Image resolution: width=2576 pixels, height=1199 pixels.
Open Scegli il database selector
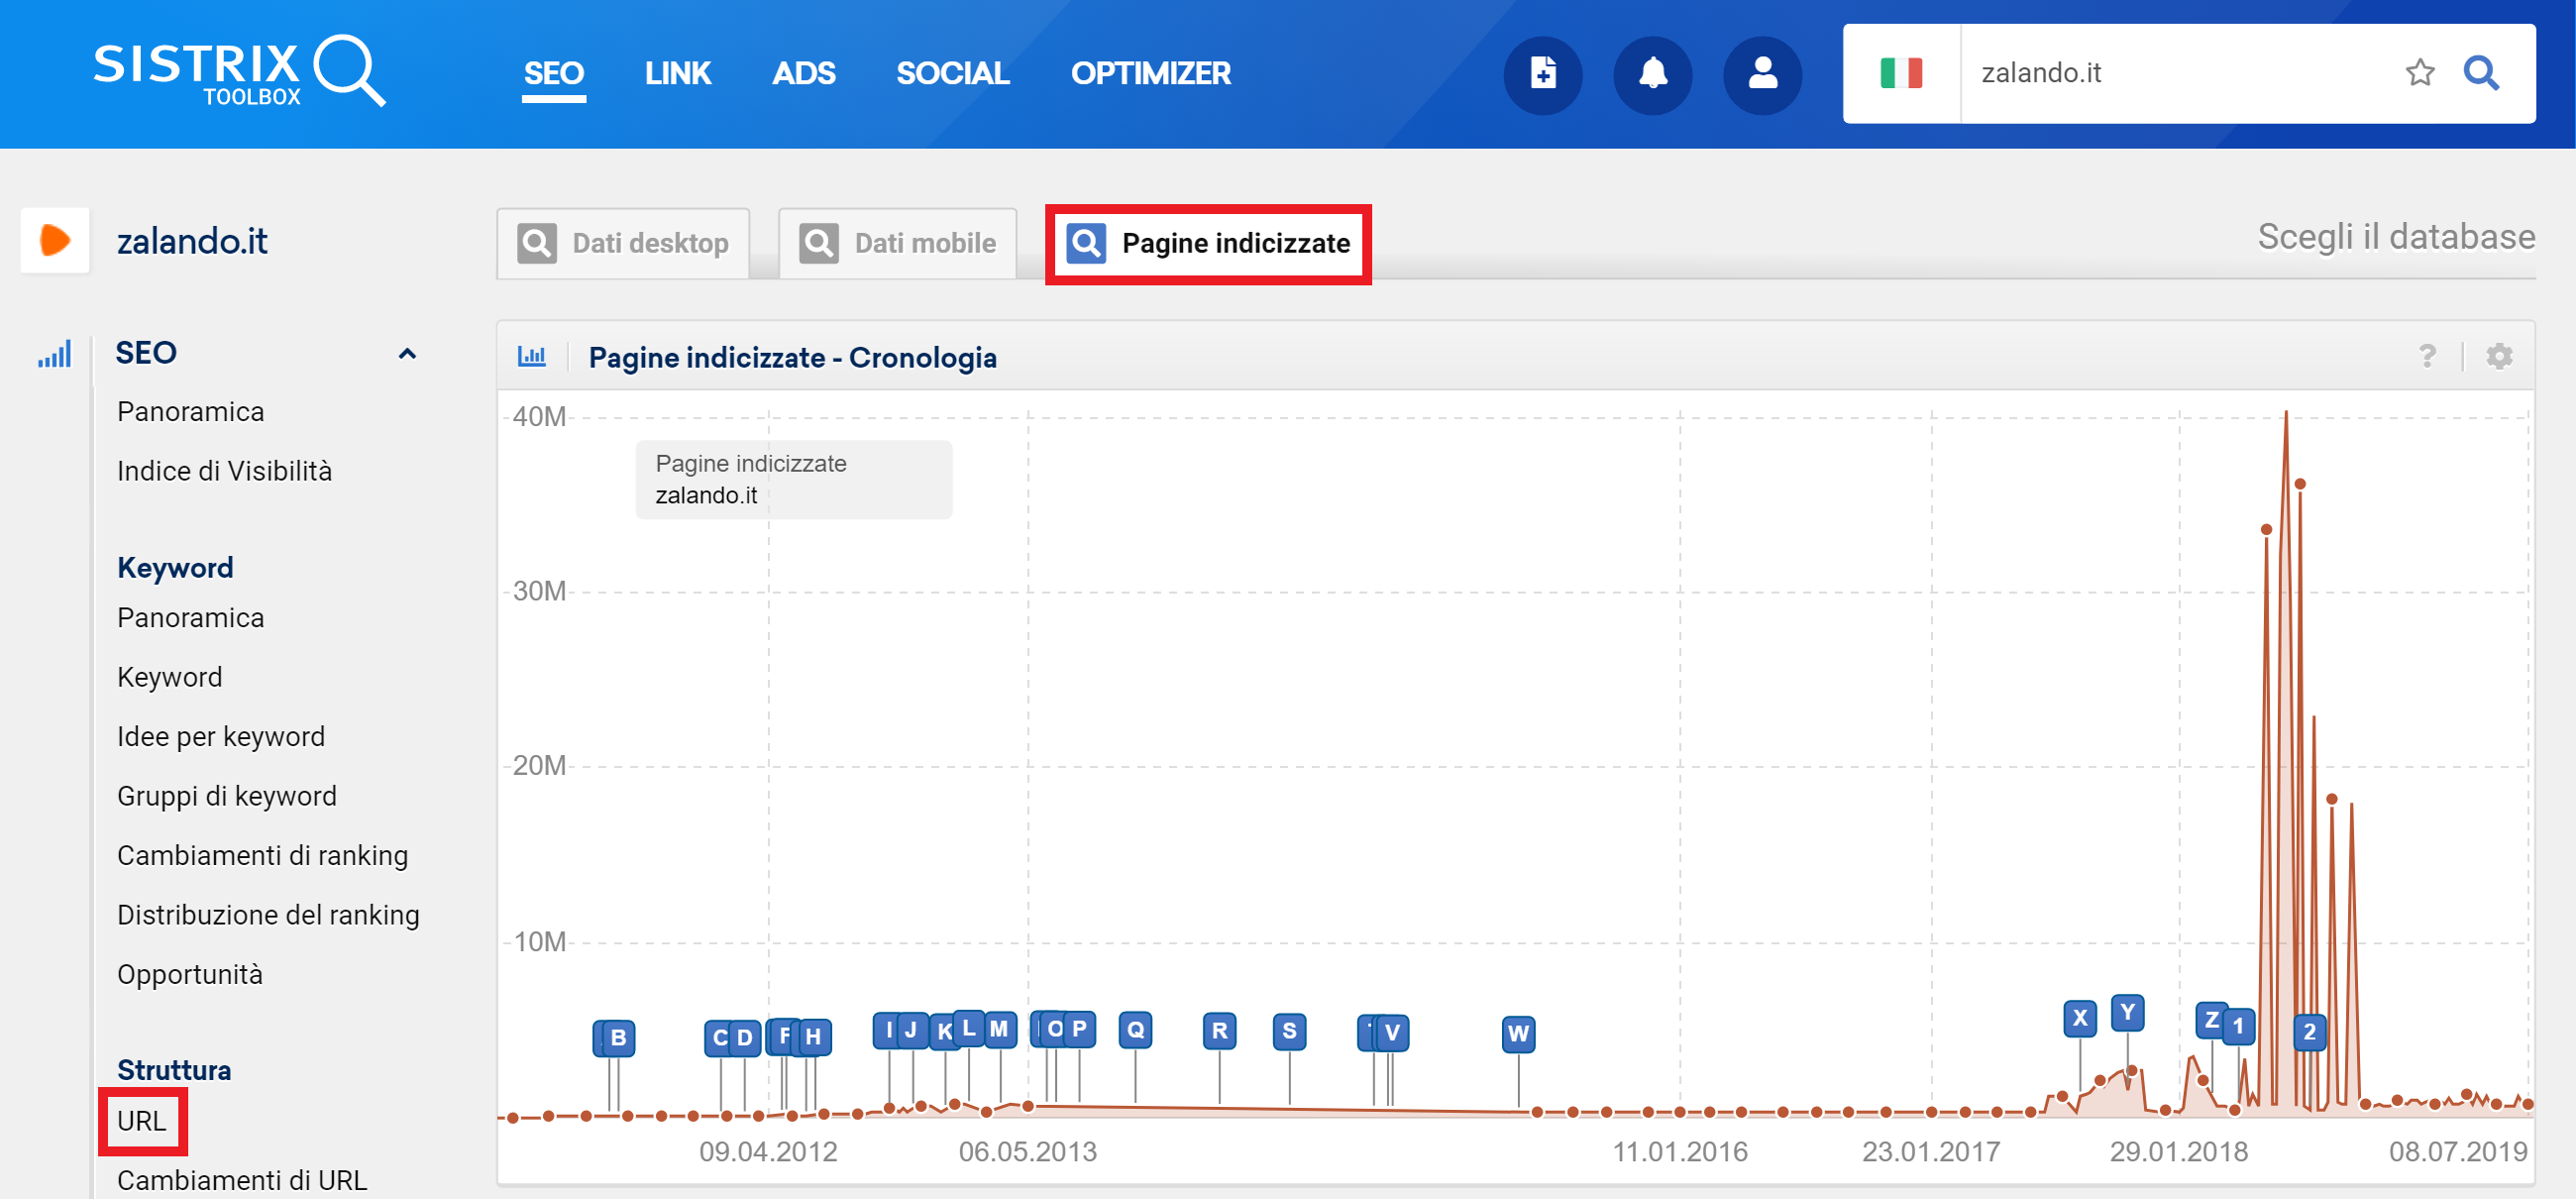(2395, 237)
